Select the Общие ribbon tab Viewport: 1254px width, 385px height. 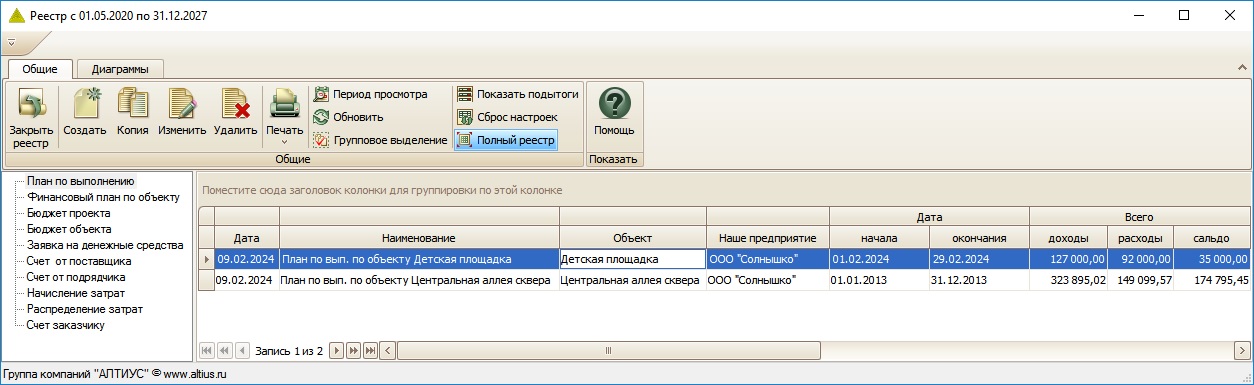40,69
